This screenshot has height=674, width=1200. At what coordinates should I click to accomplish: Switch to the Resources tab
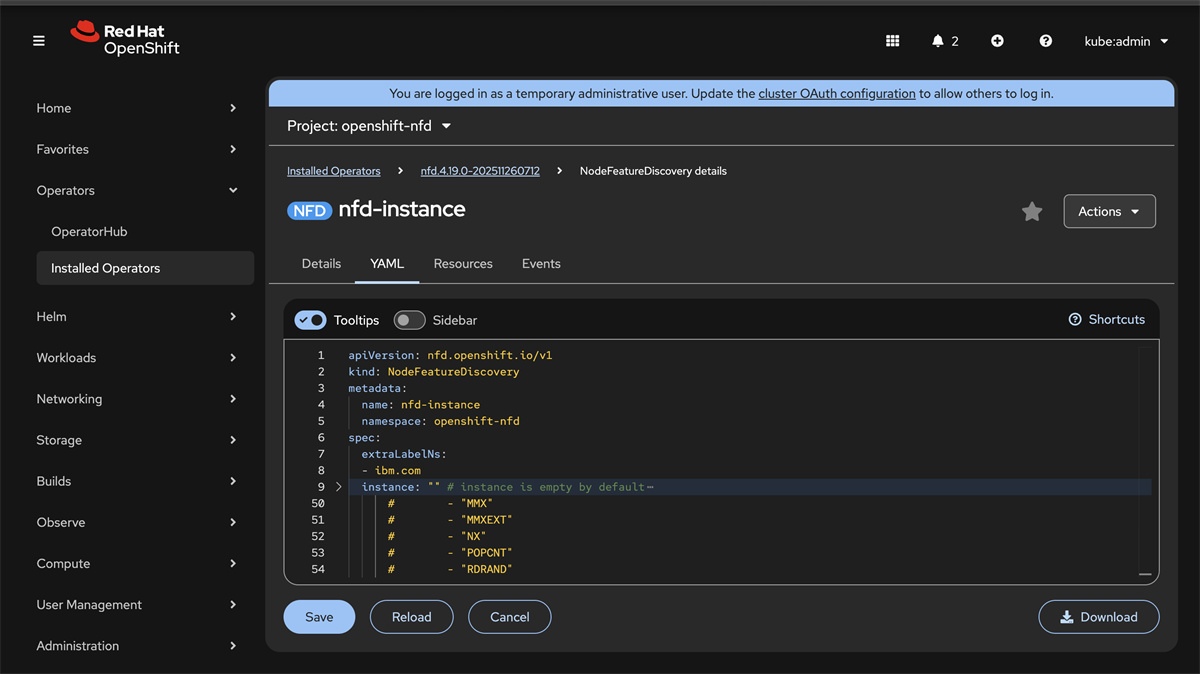click(x=463, y=264)
